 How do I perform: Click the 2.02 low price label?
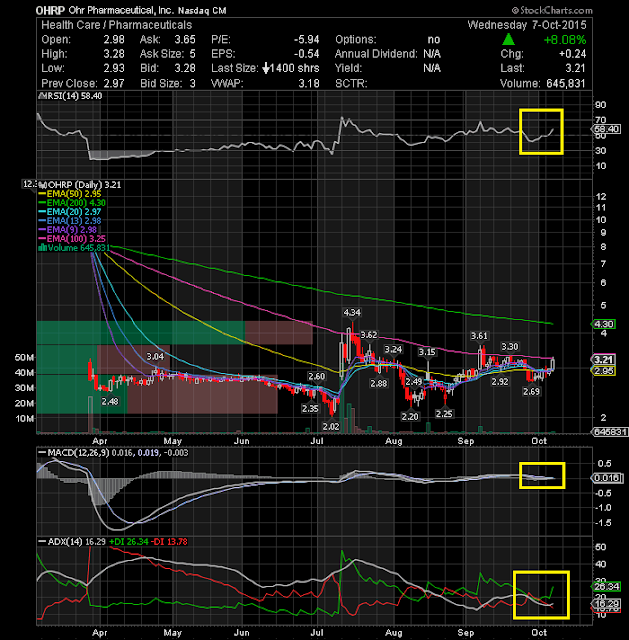[x=331, y=427]
